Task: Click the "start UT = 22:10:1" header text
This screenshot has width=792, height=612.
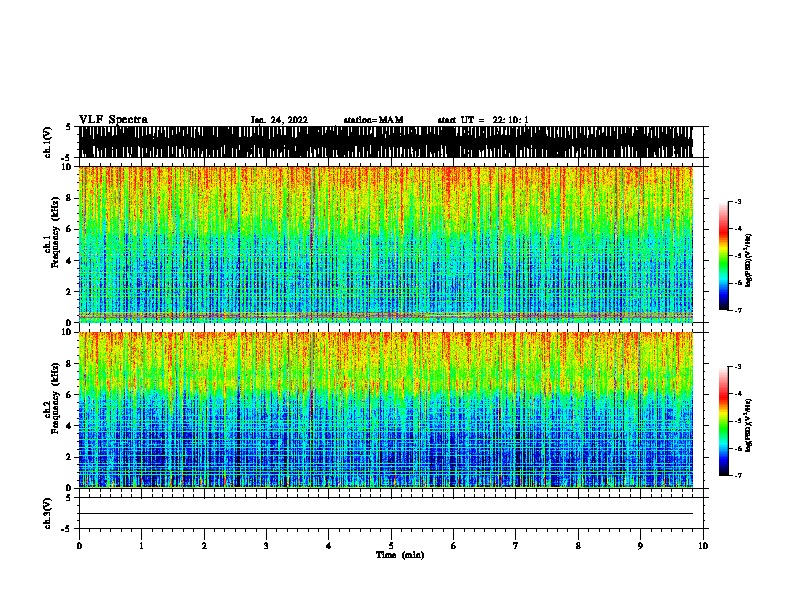Action: [x=483, y=120]
